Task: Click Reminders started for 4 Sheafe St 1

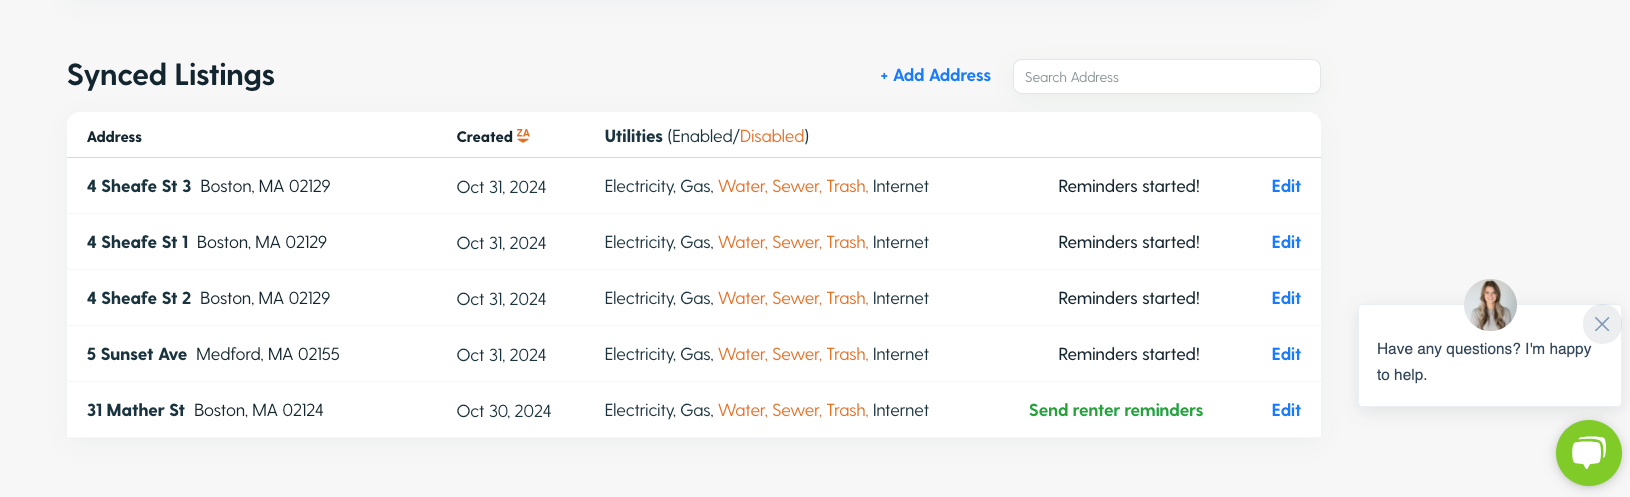Action: coord(1128,242)
